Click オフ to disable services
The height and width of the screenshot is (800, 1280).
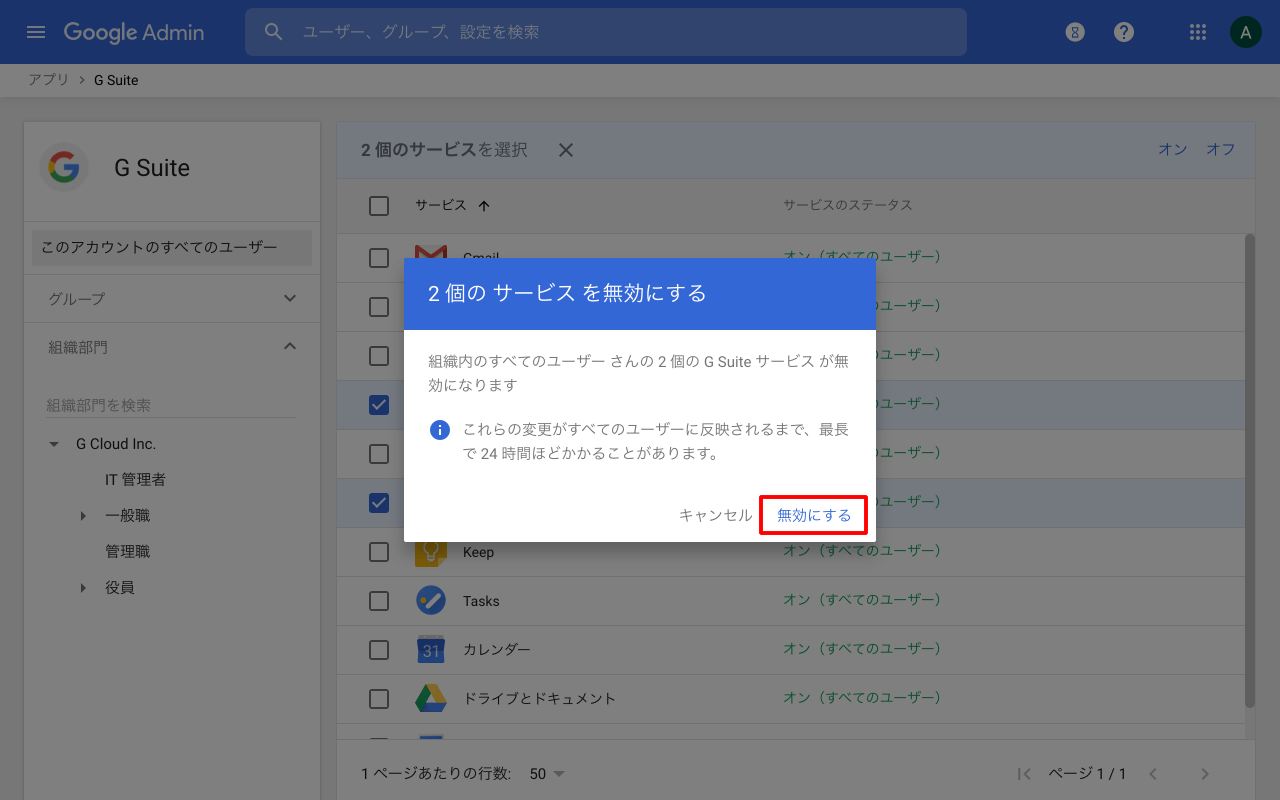(x=1221, y=149)
